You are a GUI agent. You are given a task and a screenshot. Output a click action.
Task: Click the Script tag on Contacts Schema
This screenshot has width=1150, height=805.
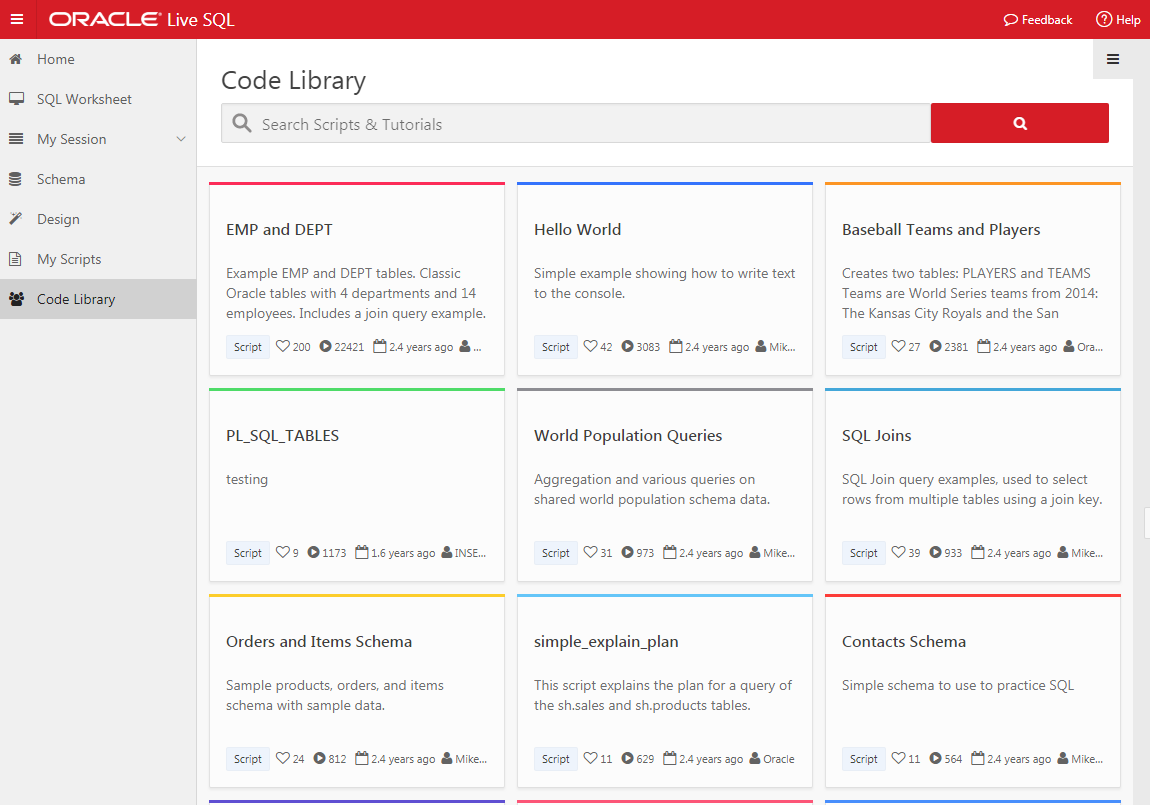coord(864,759)
